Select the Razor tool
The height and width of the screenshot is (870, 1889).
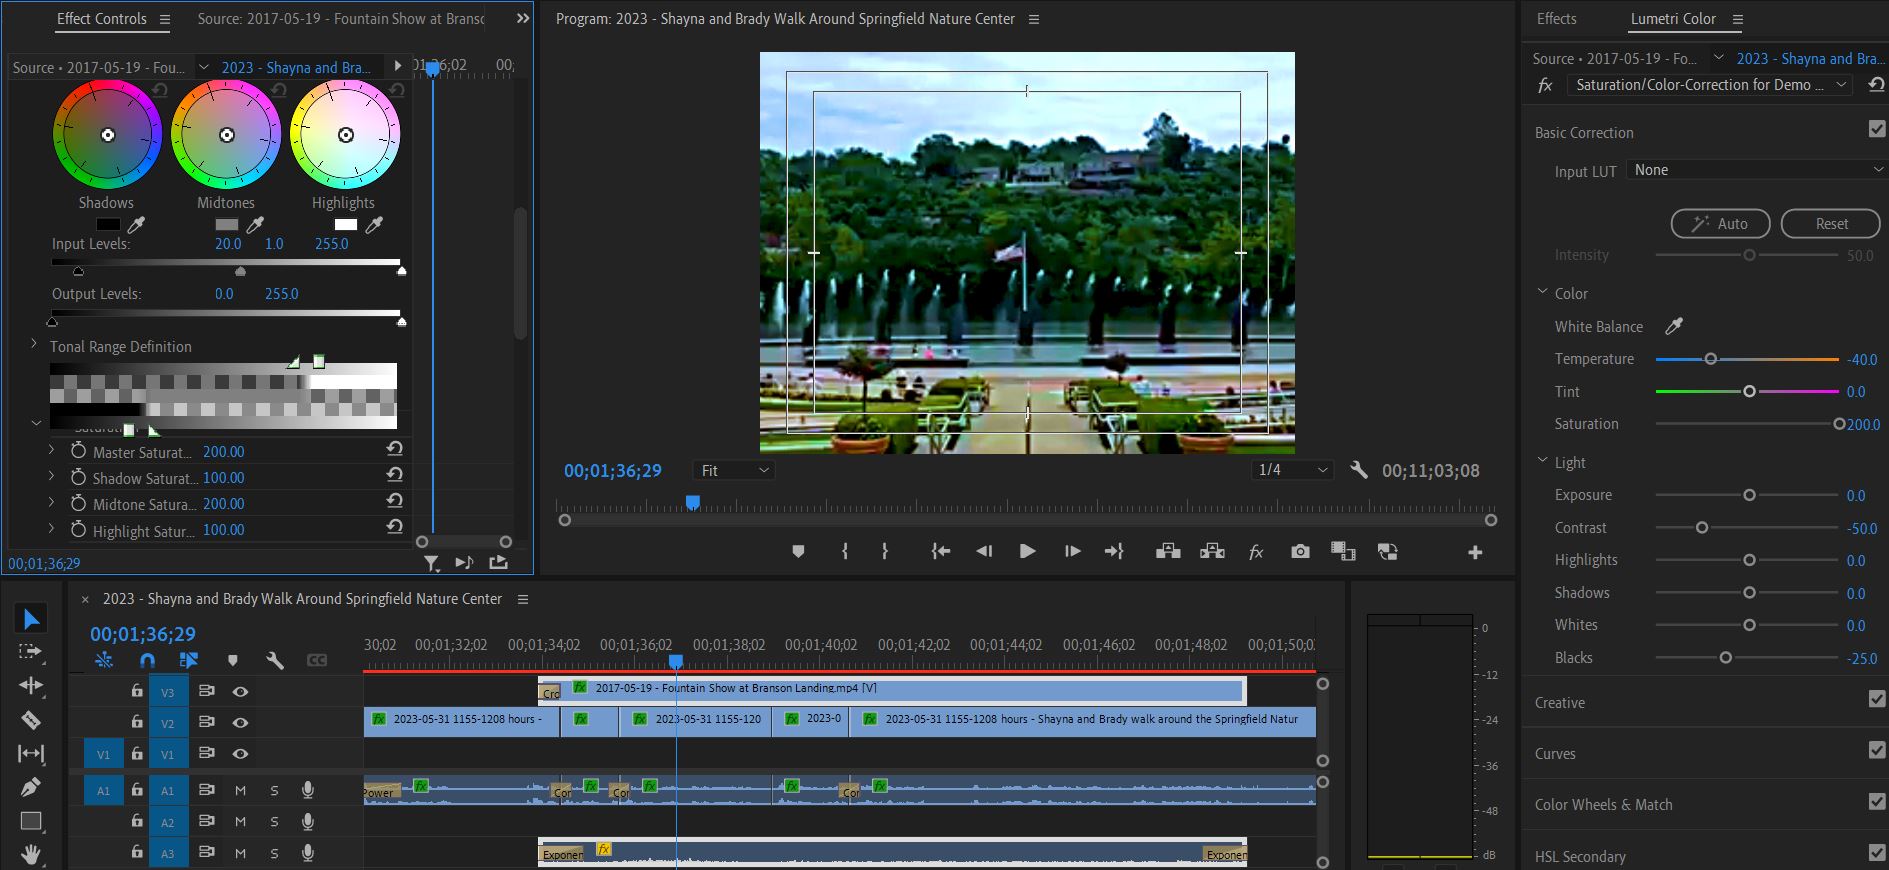(31, 720)
